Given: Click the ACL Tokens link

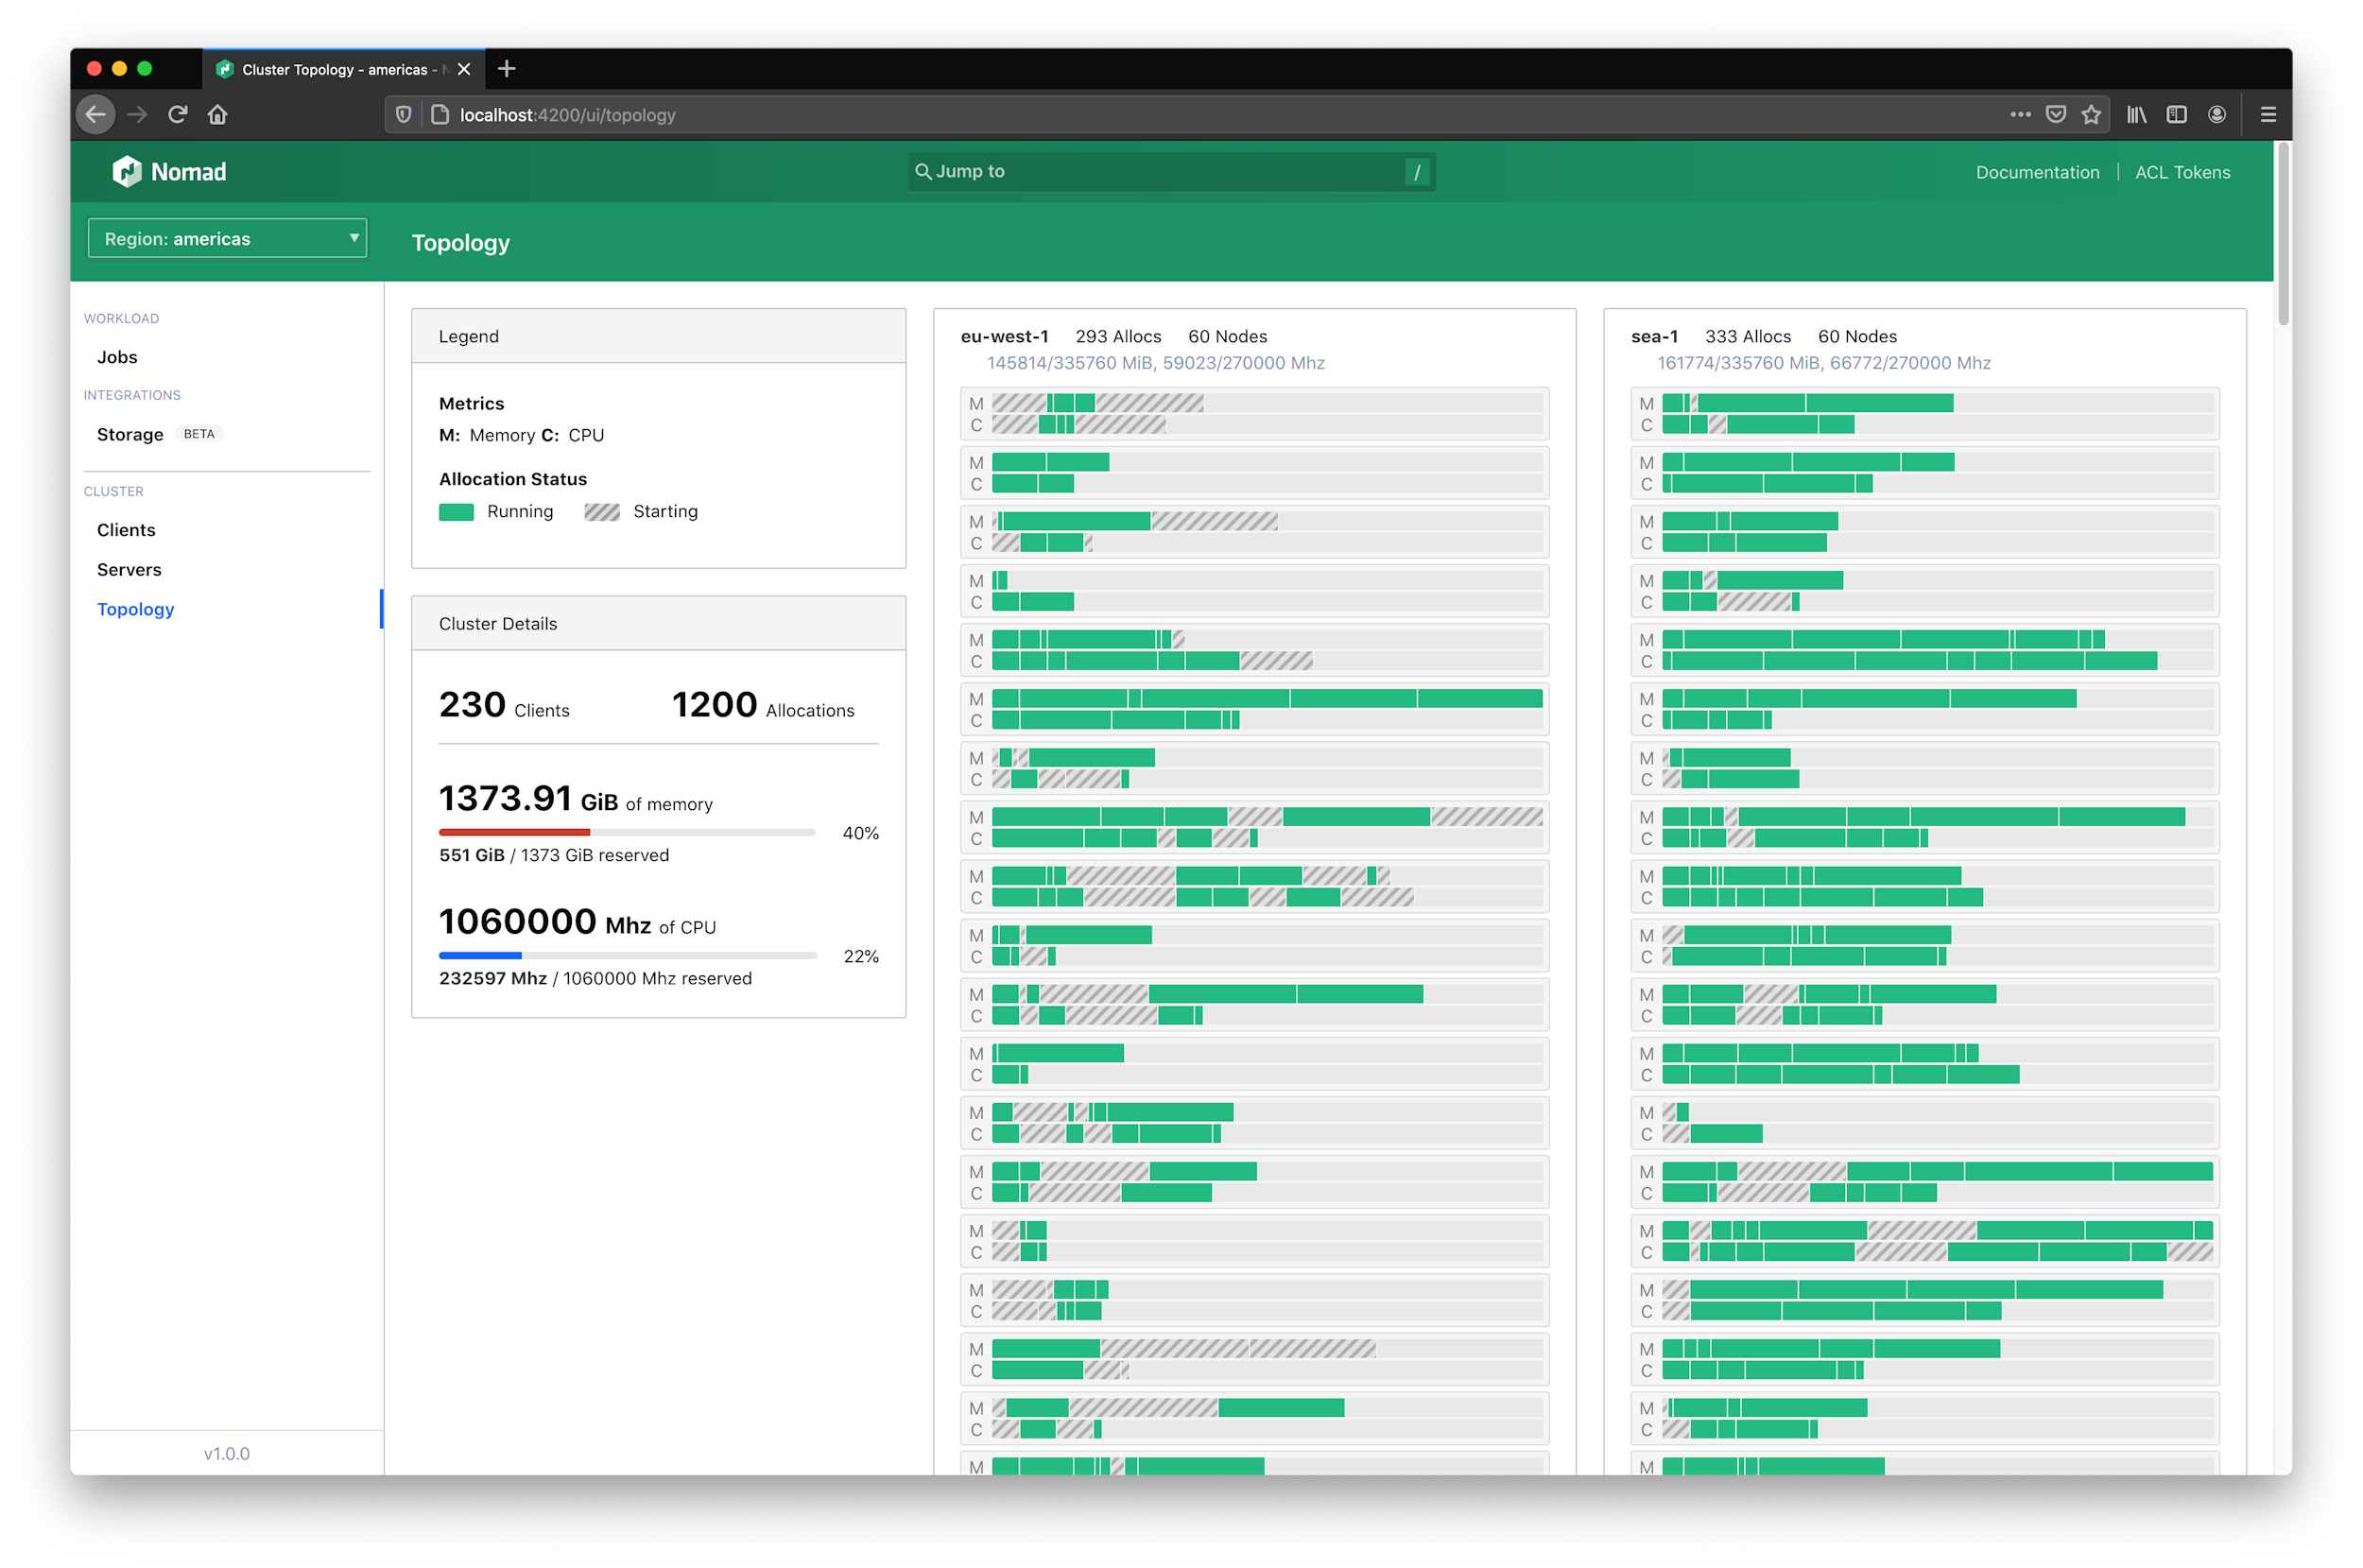Looking at the screenshot, I should pos(2182,171).
